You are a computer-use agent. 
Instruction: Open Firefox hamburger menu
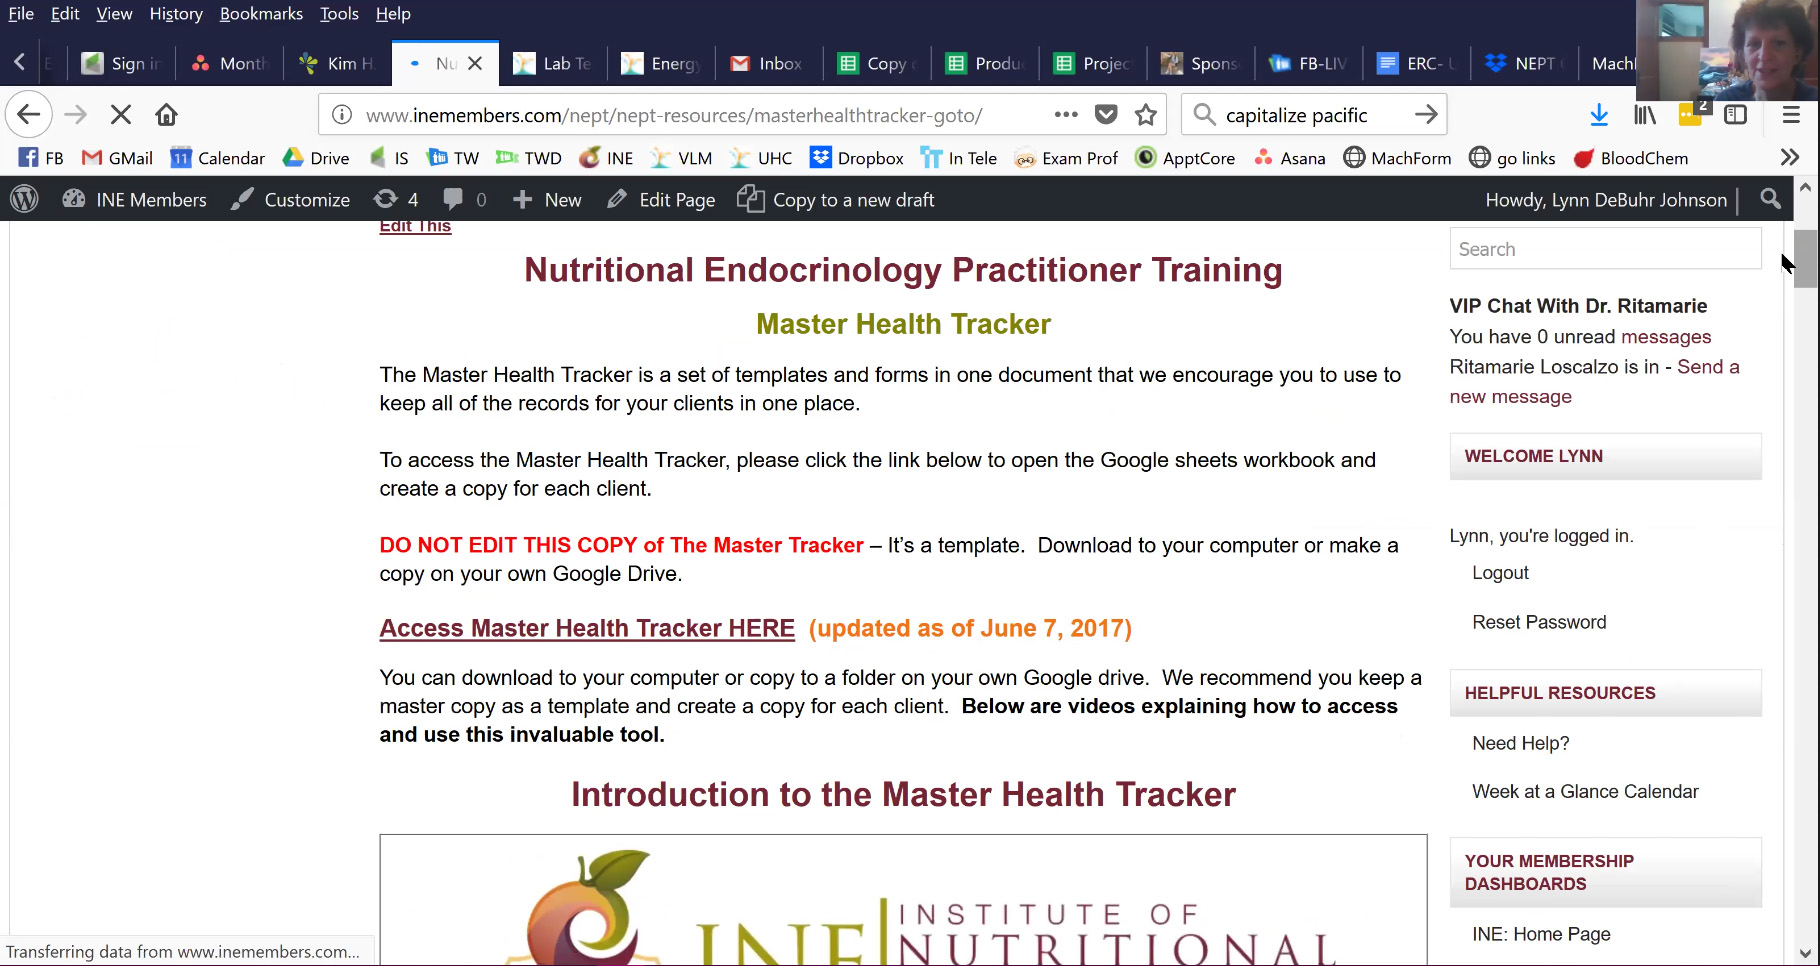pos(1791,115)
